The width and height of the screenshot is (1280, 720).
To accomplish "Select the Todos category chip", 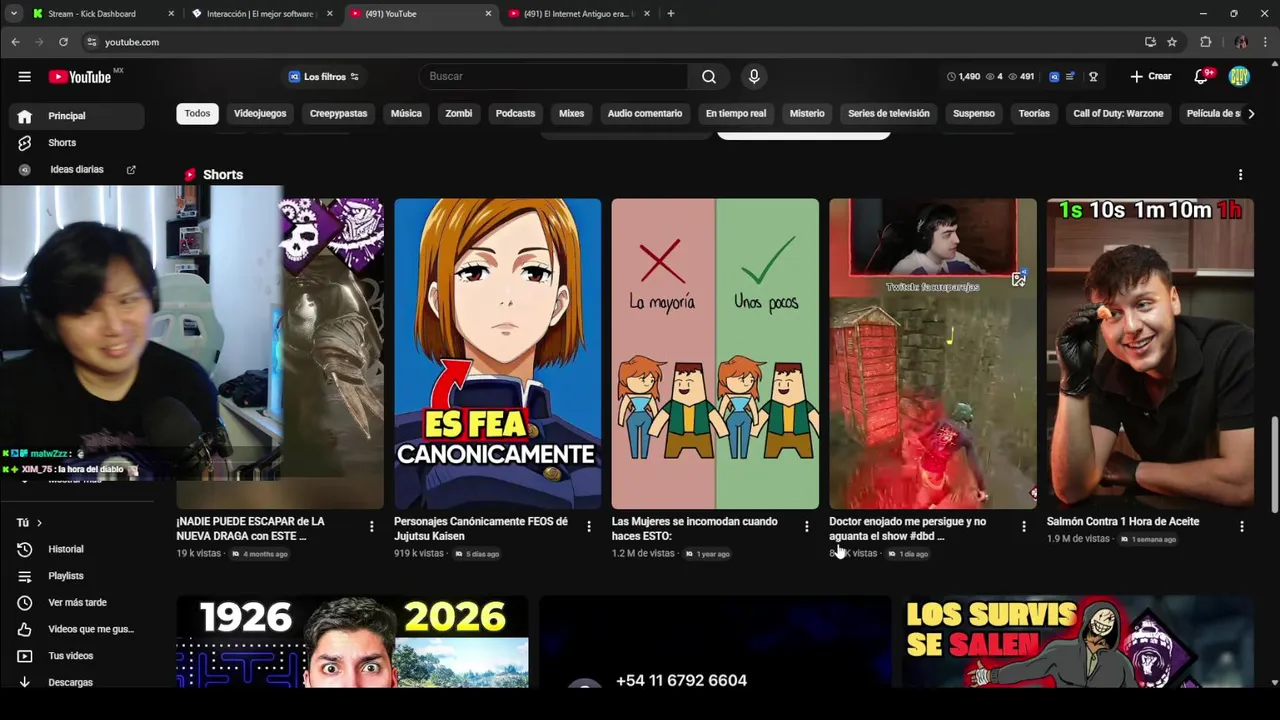I will (197, 114).
